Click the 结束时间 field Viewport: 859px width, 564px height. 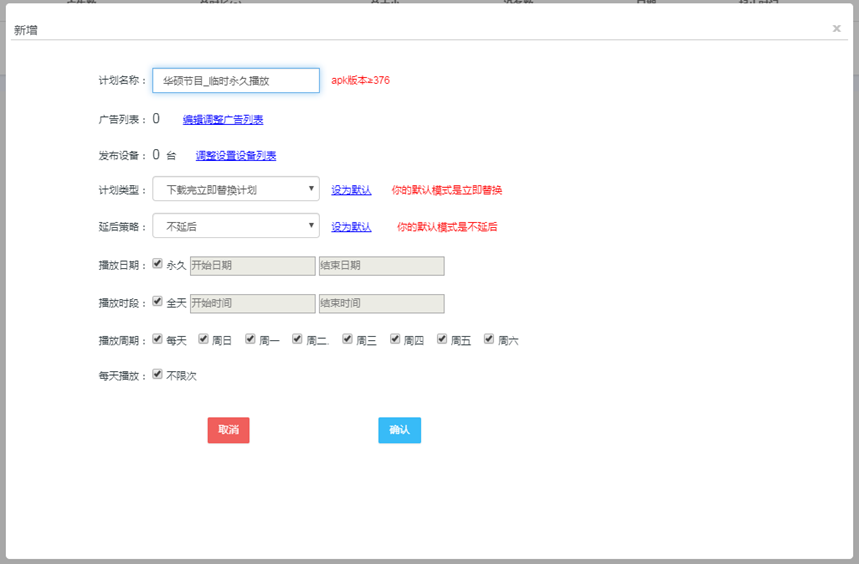tap(381, 303)
